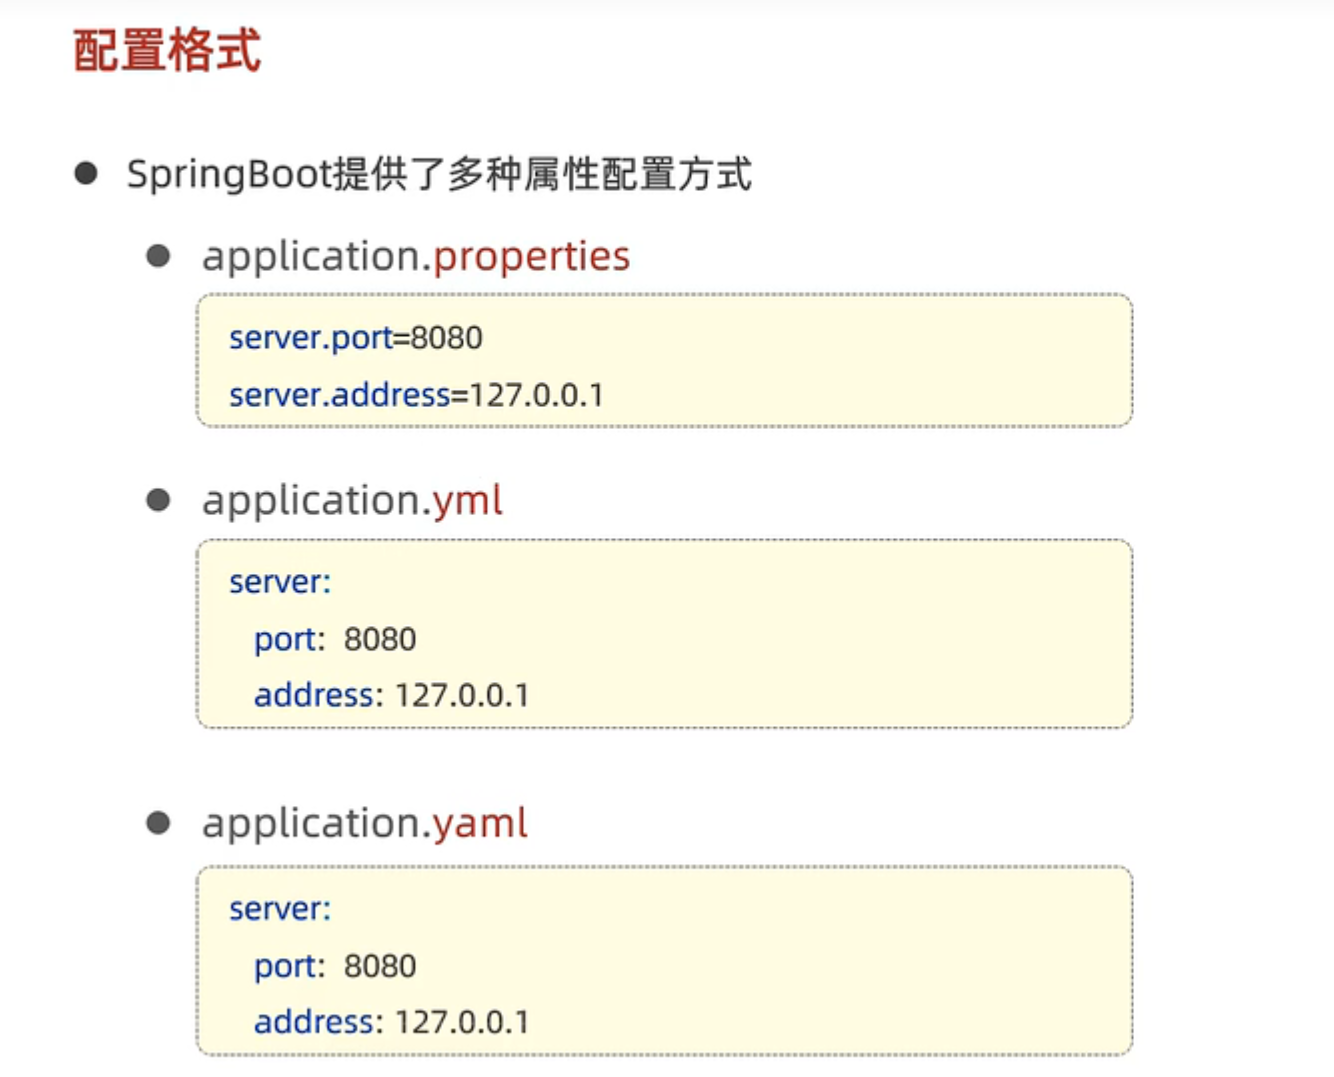Click the red 'yml' extension text

(467, 500)
